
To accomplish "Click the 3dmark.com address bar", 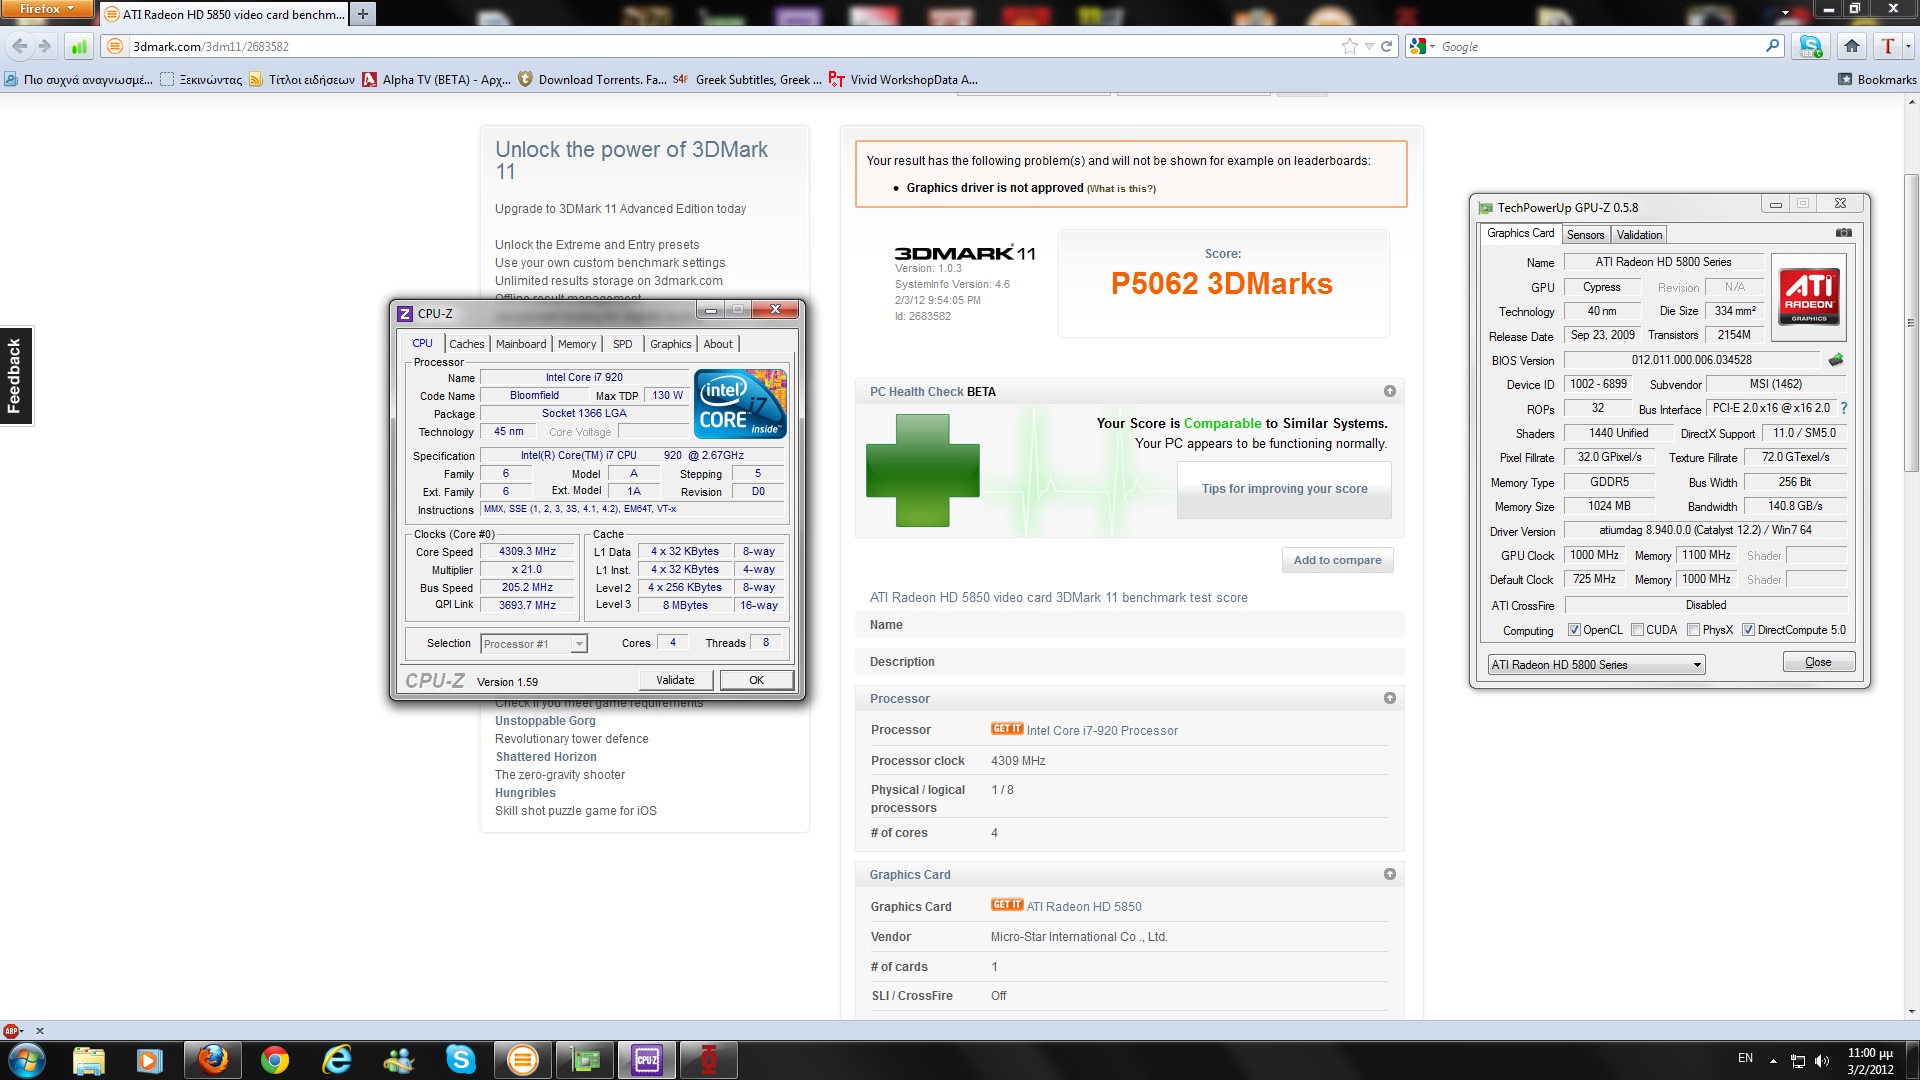I will point(735,46).
